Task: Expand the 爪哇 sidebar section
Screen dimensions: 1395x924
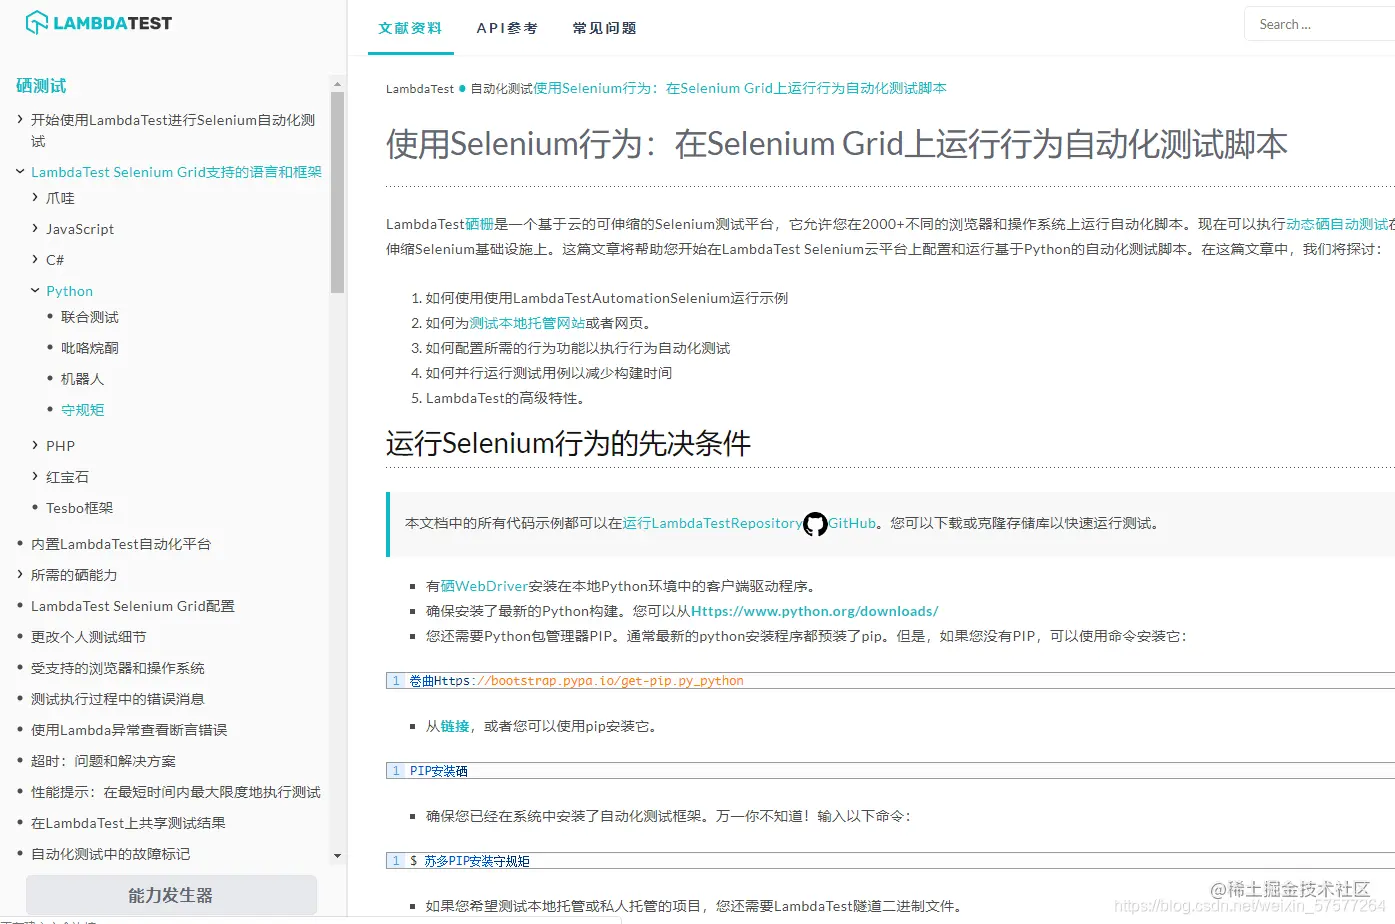Action: (x=59, y=197)
